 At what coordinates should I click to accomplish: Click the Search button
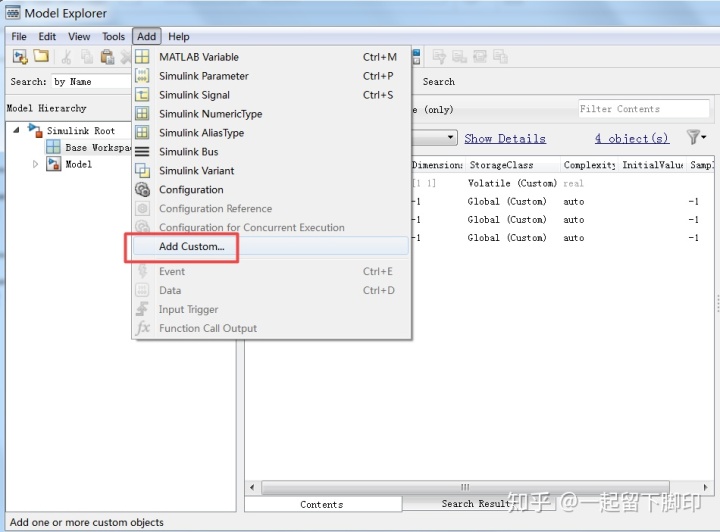tap(439, 81)
